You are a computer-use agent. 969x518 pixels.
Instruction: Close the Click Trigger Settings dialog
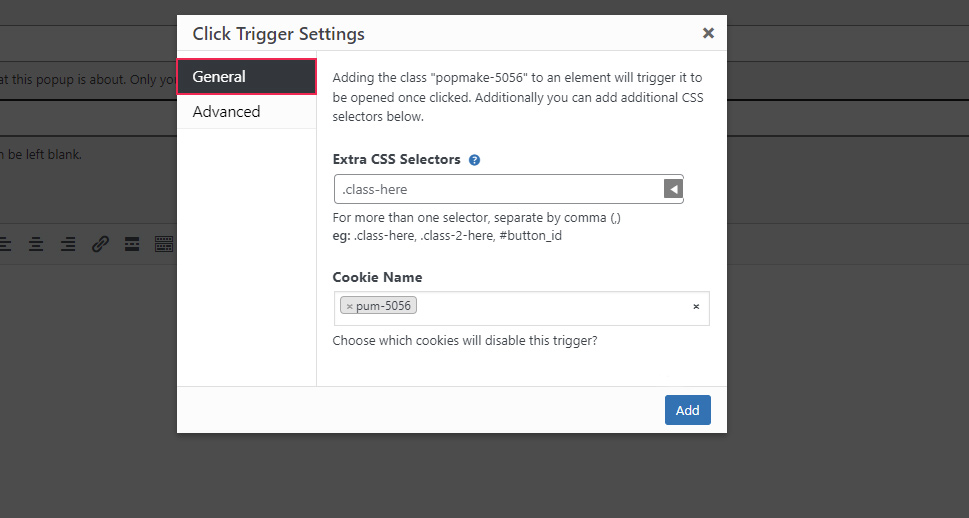(x=708, y=33)
